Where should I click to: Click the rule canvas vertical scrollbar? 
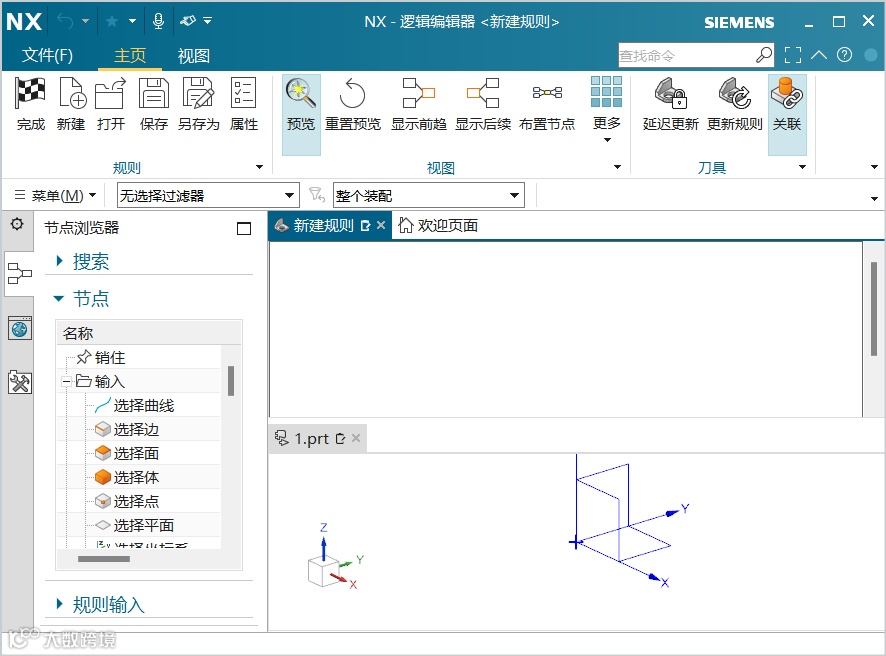(874, 309)
